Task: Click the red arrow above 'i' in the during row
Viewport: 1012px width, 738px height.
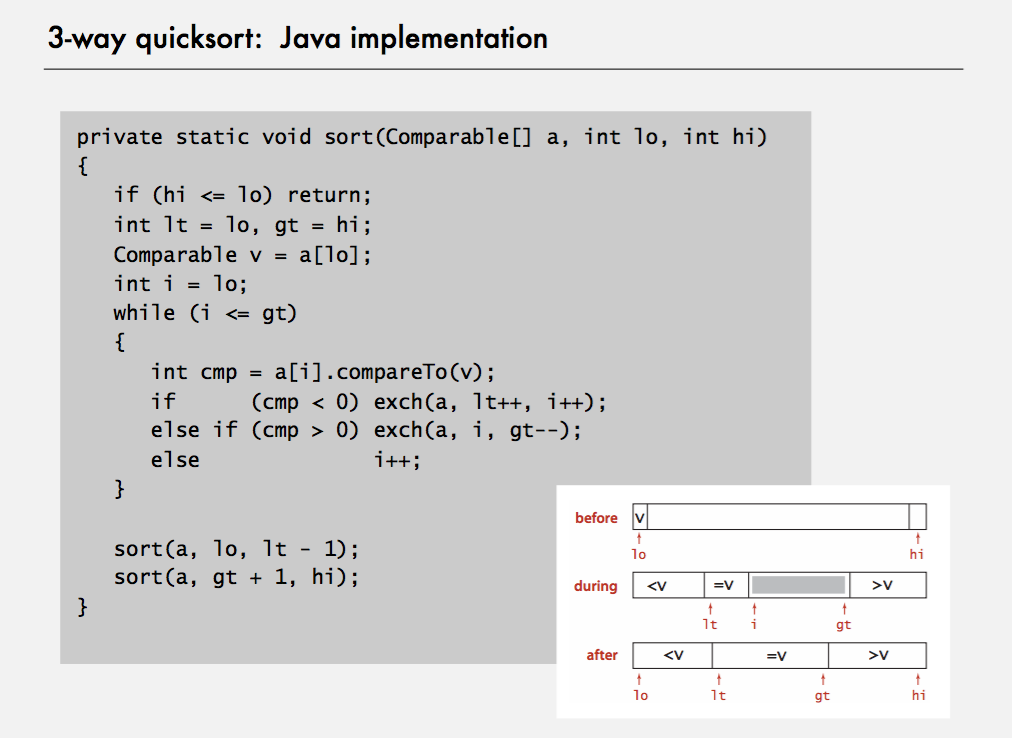Action: click(x=754, y=608)
